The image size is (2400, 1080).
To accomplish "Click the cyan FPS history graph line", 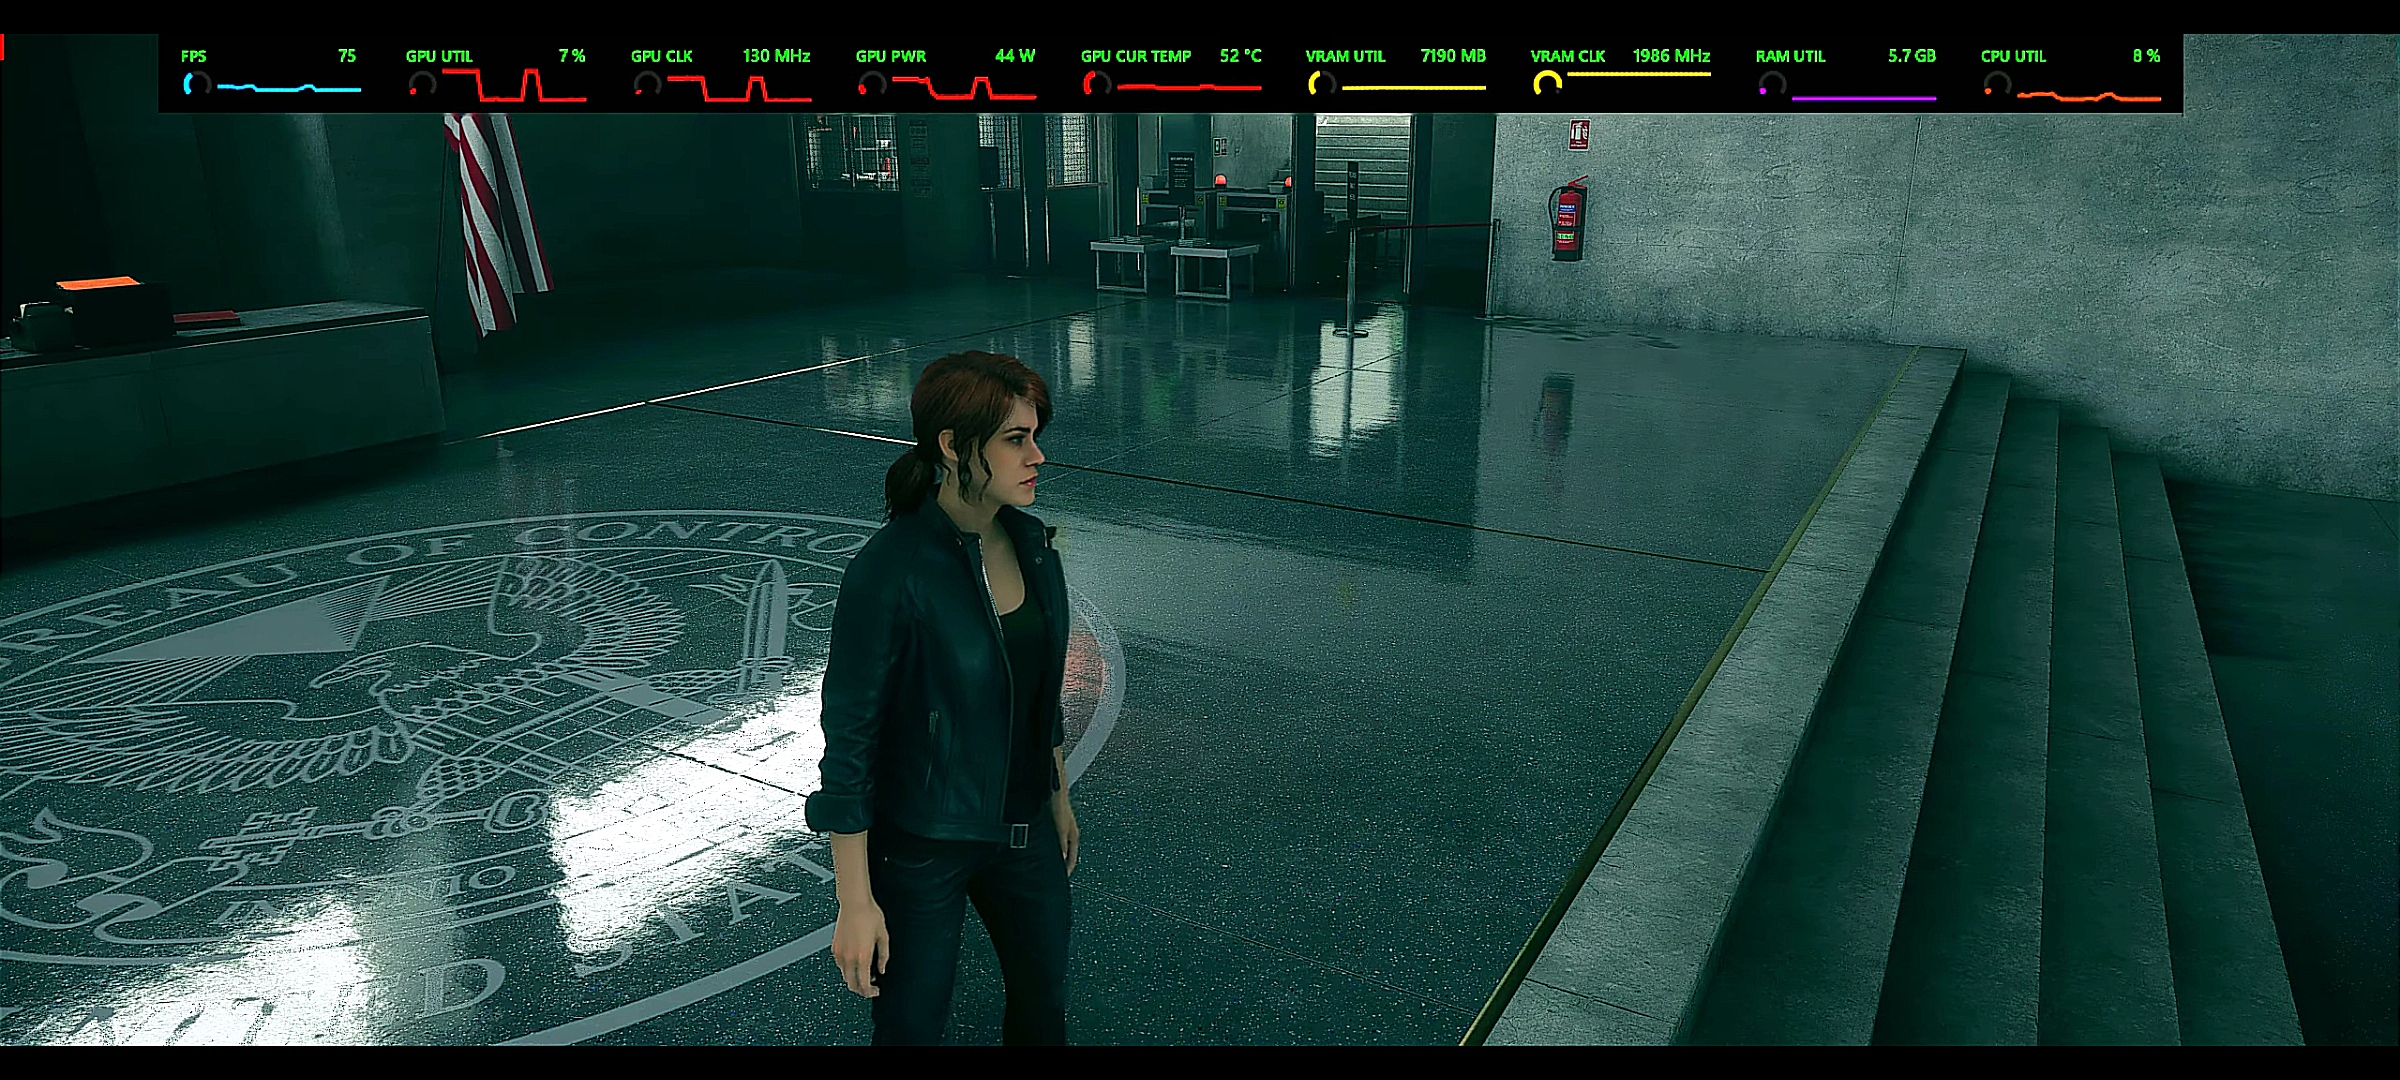I will coord(289,88).
